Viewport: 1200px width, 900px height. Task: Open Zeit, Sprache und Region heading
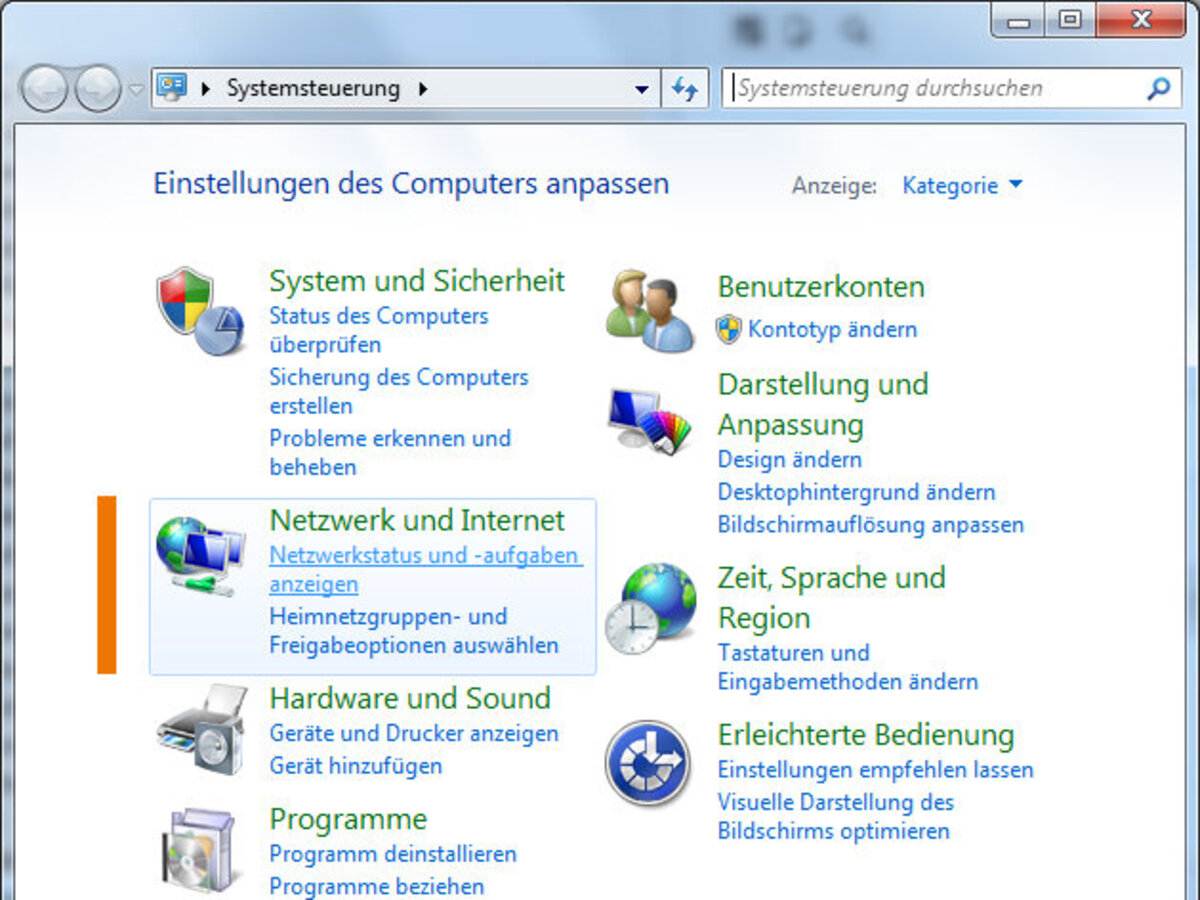(x=831, y=597)
